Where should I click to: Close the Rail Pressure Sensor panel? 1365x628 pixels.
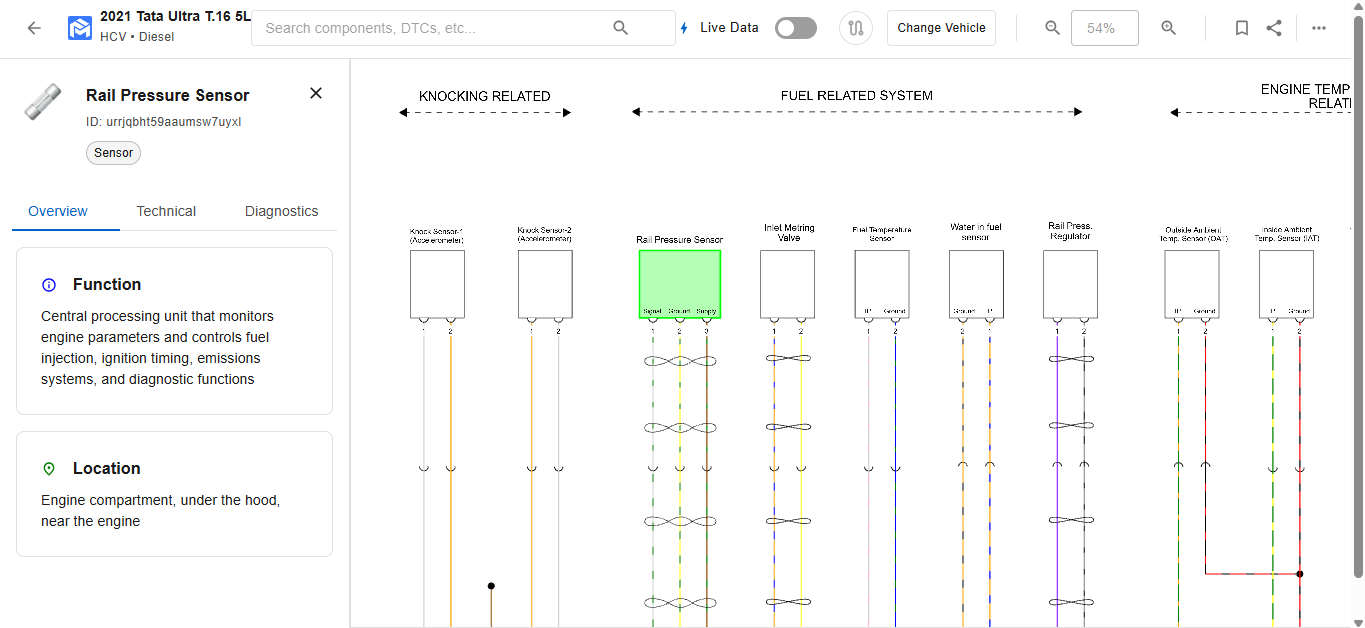point(316,93)
